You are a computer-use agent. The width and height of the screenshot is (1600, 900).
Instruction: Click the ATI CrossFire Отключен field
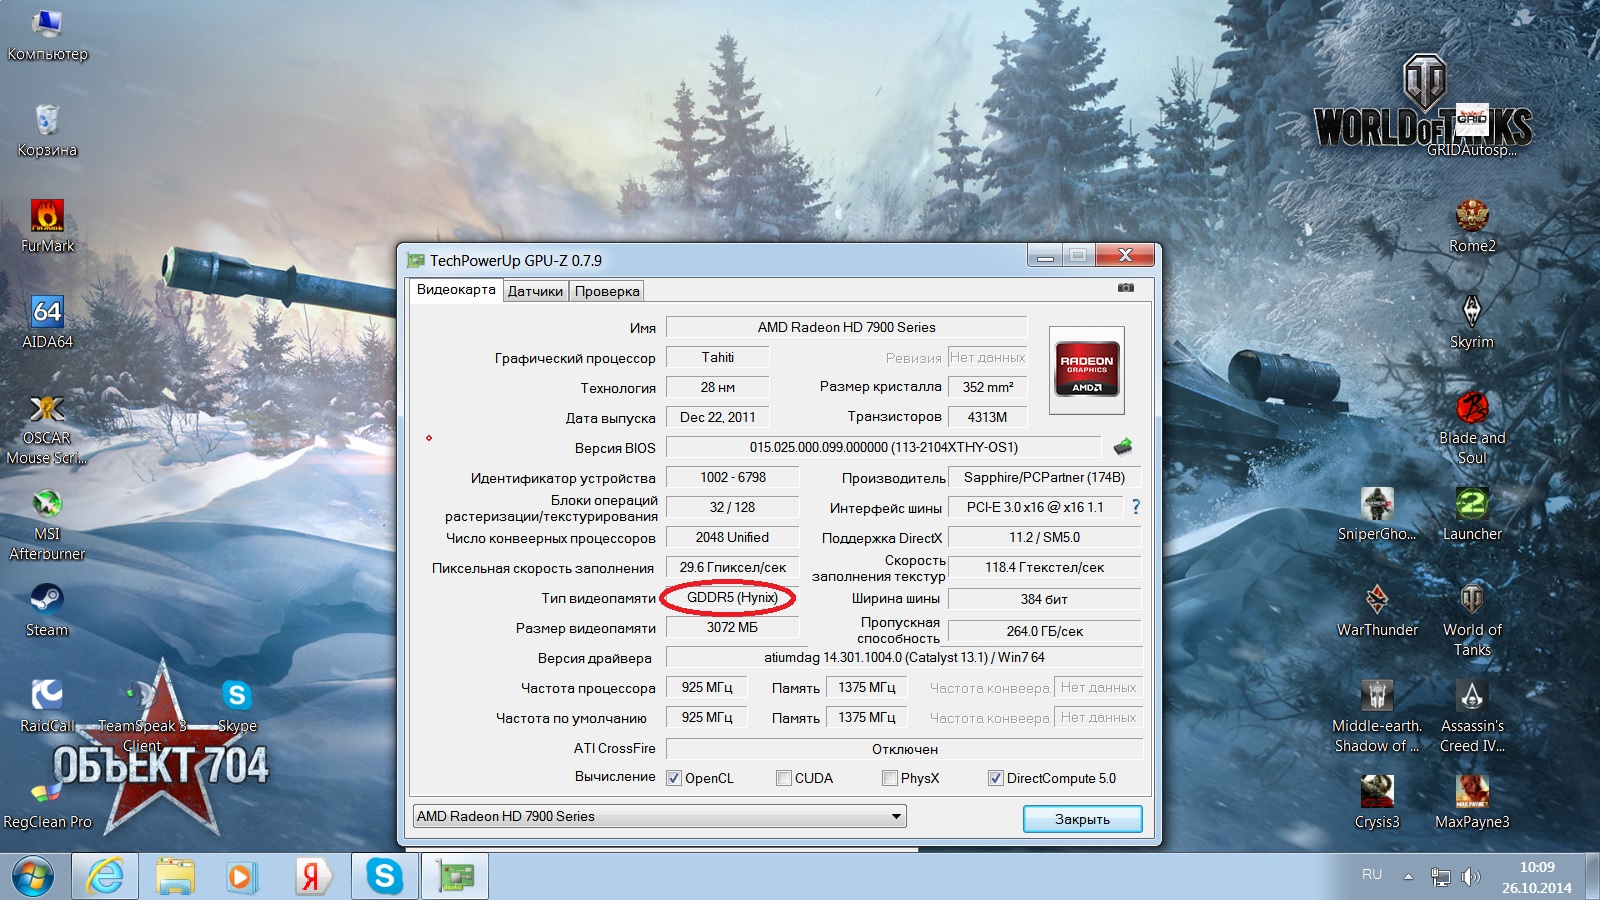[x=904, y=749]
